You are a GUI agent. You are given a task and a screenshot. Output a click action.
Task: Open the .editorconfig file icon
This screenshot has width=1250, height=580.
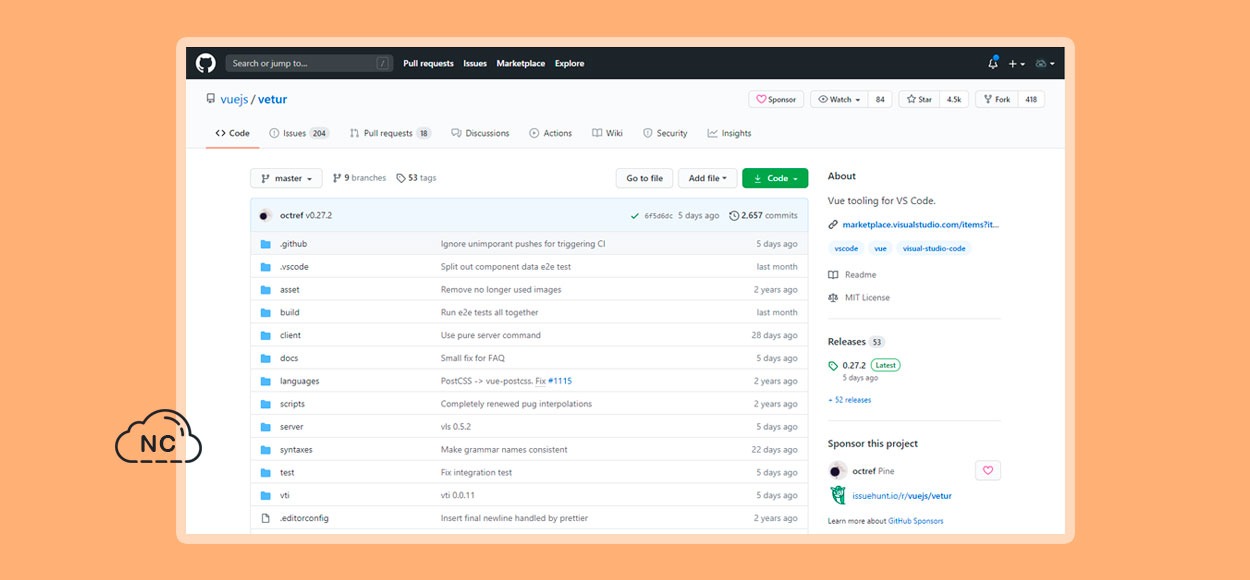pyautogui.click(x=266, y=518)
